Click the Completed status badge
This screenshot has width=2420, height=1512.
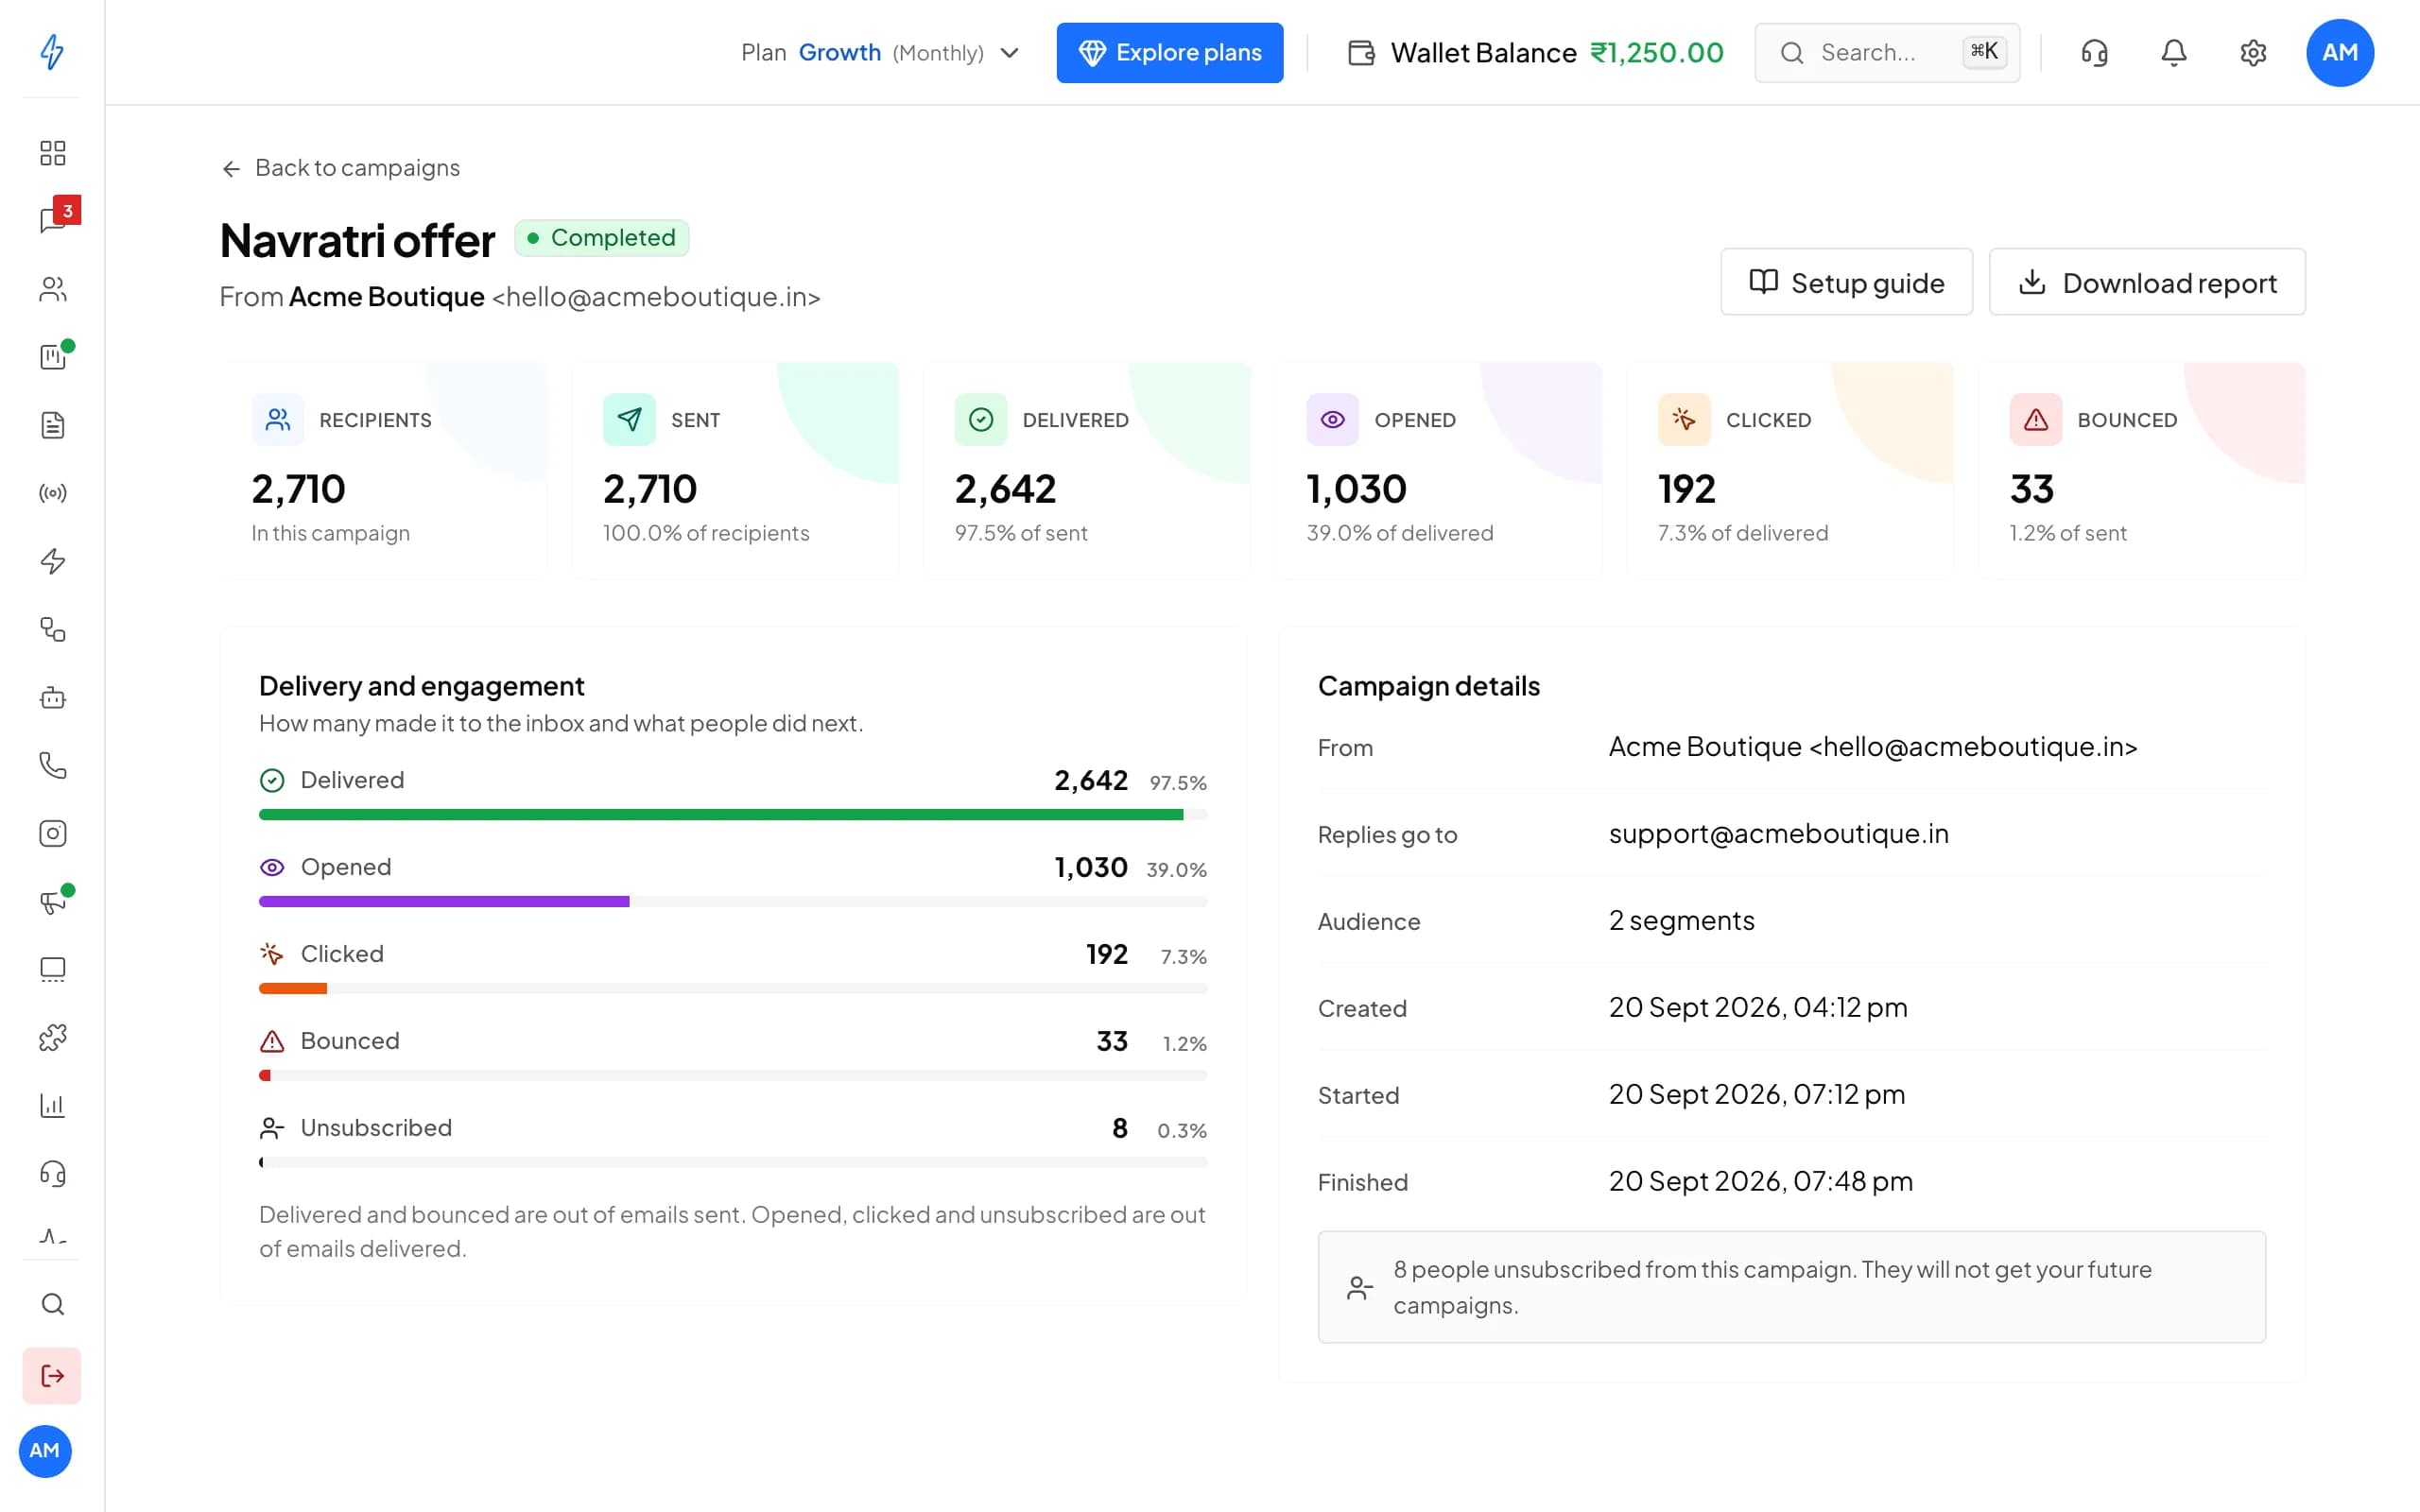click(601, 238)
